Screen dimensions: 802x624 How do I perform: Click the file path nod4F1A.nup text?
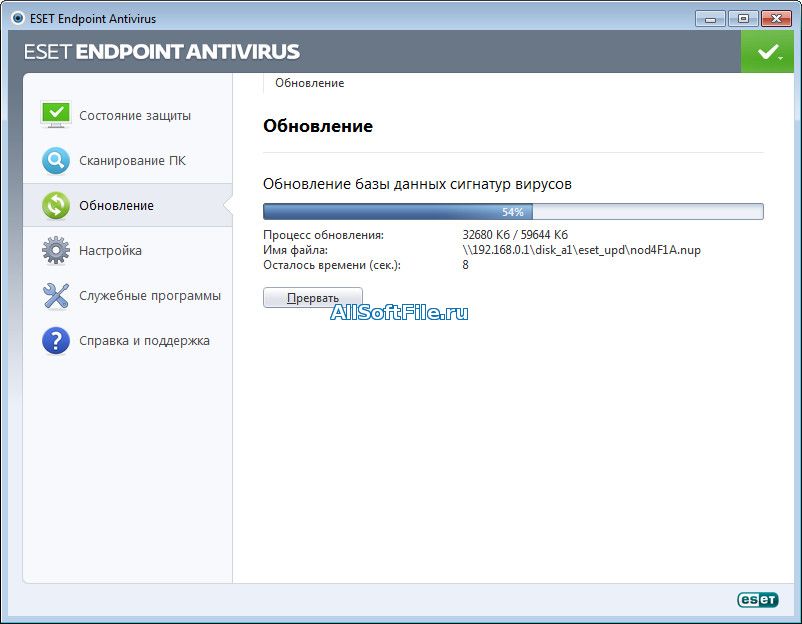[582, 250]
